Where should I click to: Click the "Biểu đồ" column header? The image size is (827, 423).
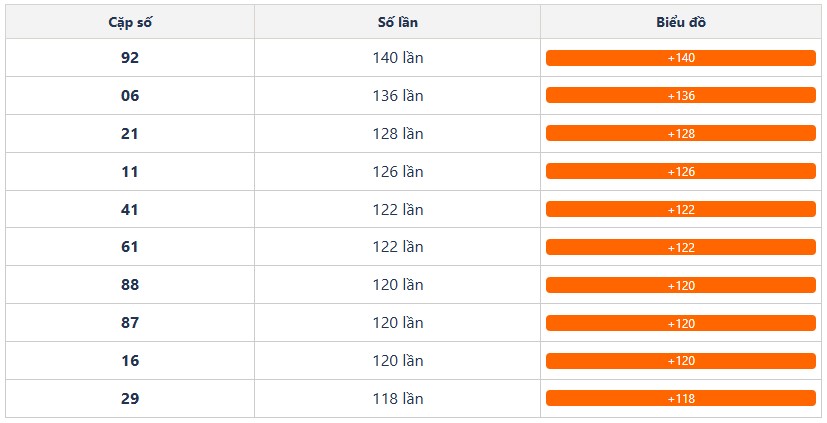tap(680, 22)
